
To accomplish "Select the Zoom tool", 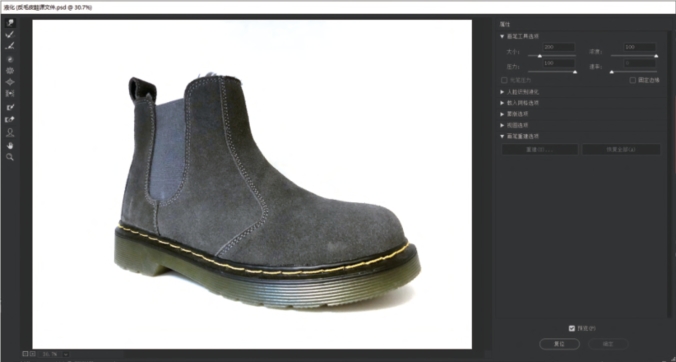I will coord(10,157).
